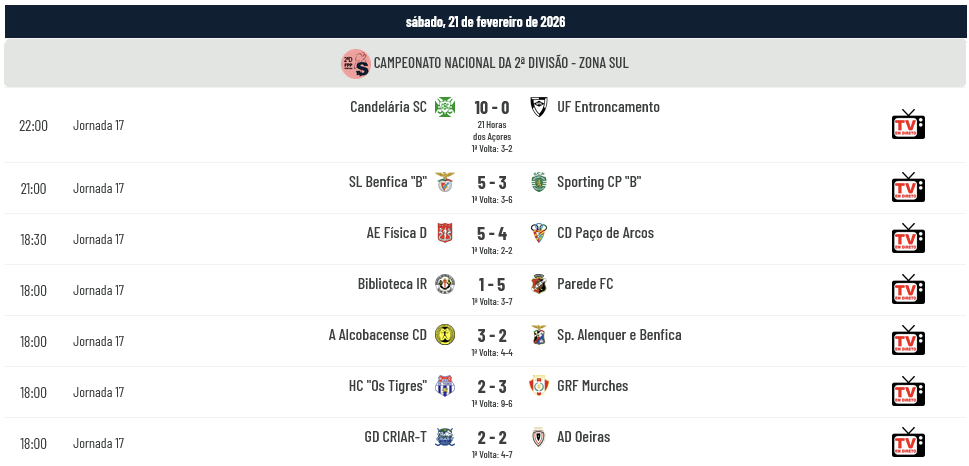Click the A Alcobacense CD yellow crest
The width and height of the screenshot is (969, 466).
pos(445,335)
